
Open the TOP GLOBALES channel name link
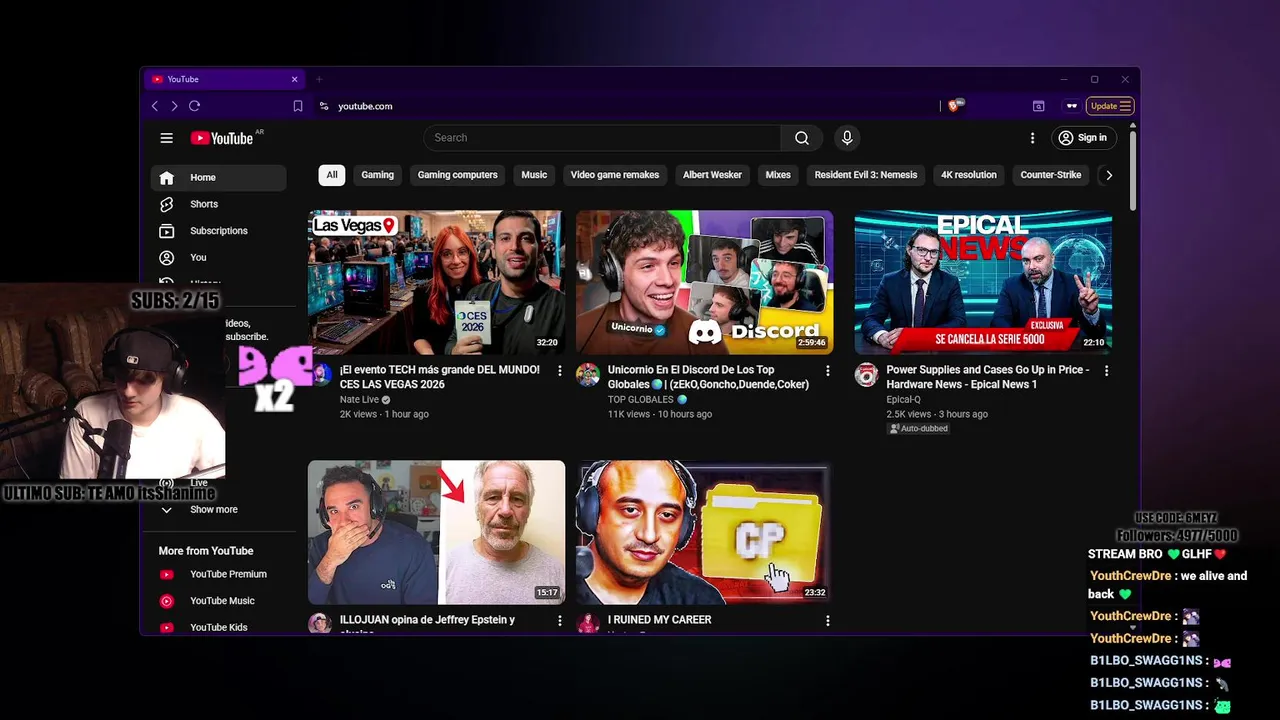[641, 400]
